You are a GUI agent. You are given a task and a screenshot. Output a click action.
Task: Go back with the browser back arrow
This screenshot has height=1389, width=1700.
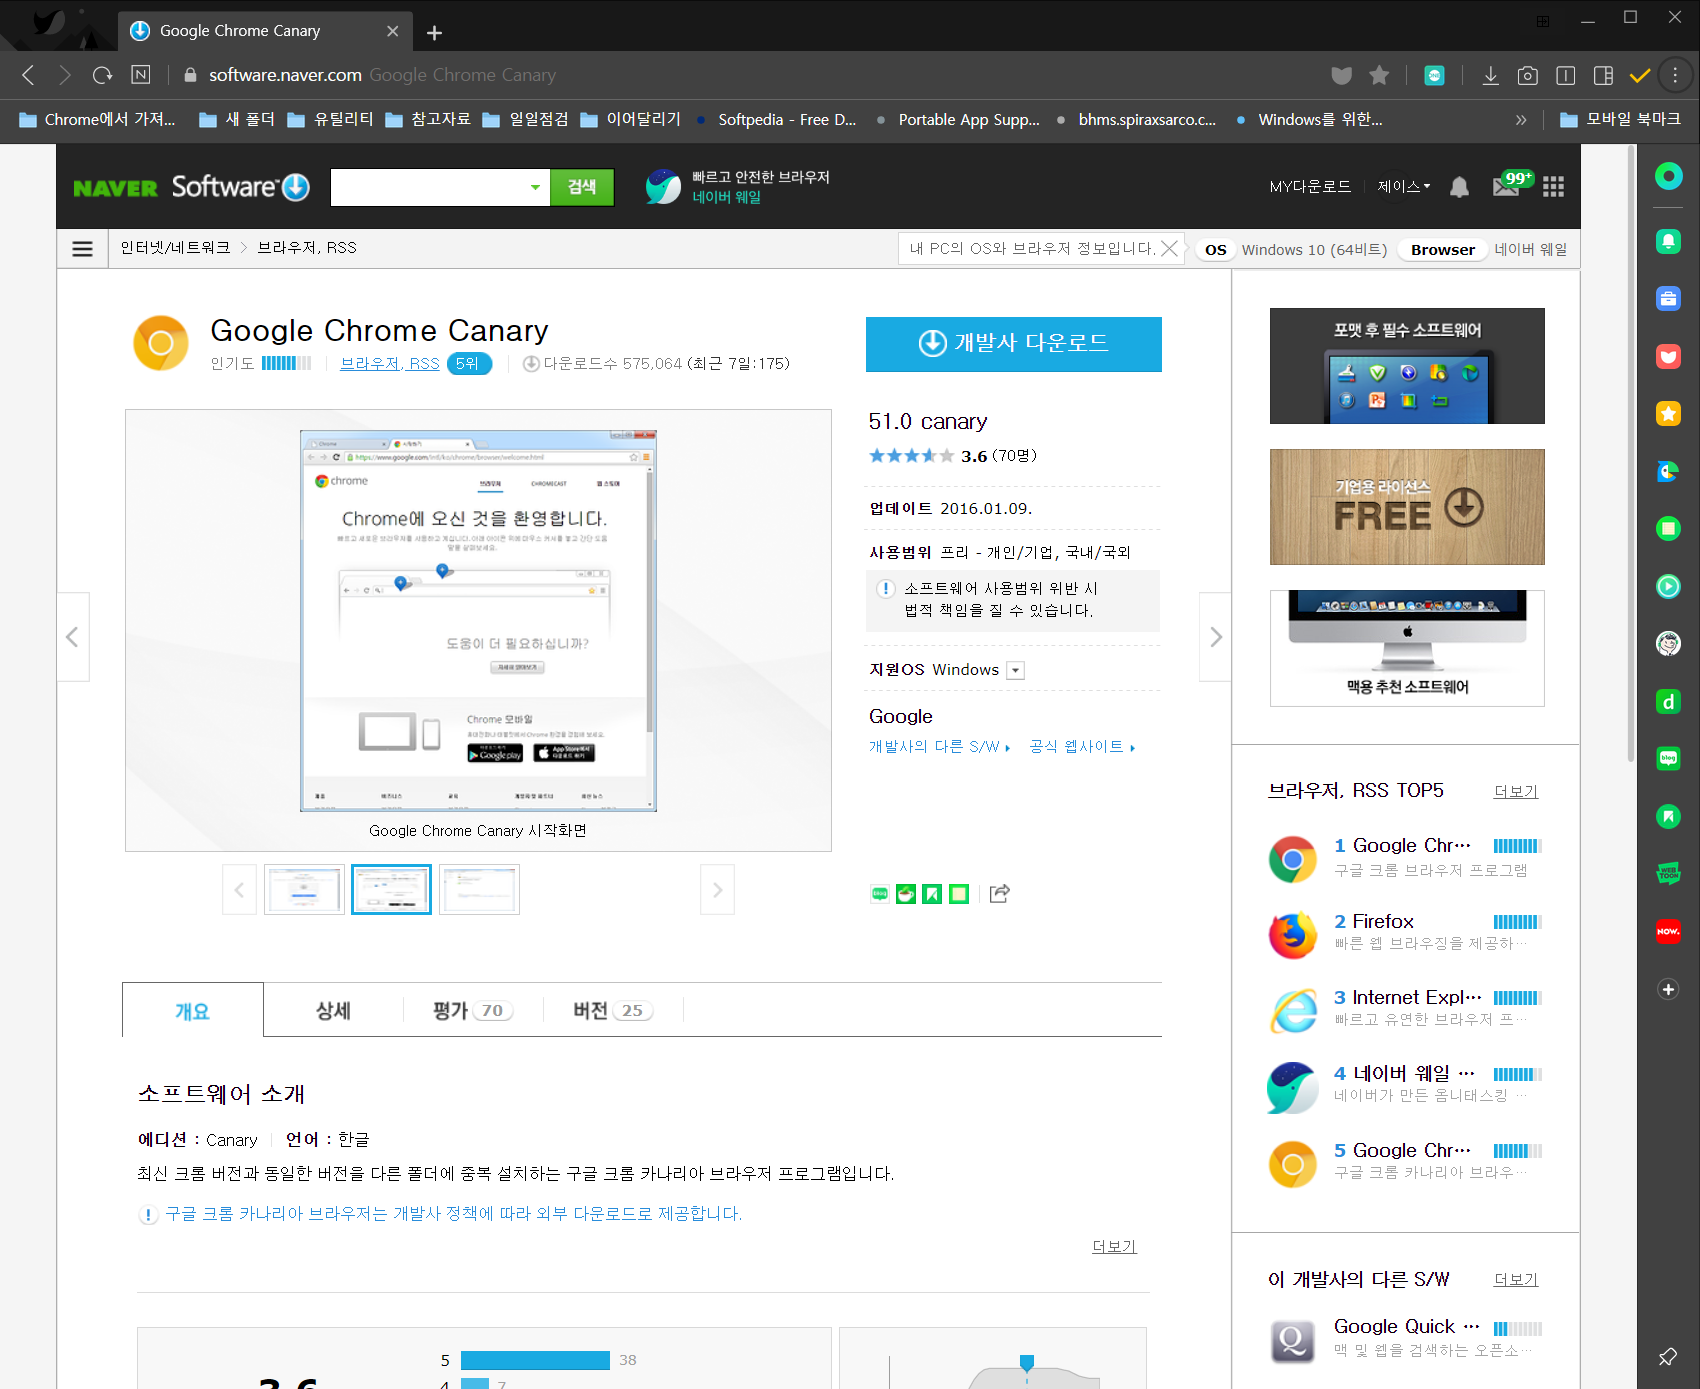[x=28, y=75]
